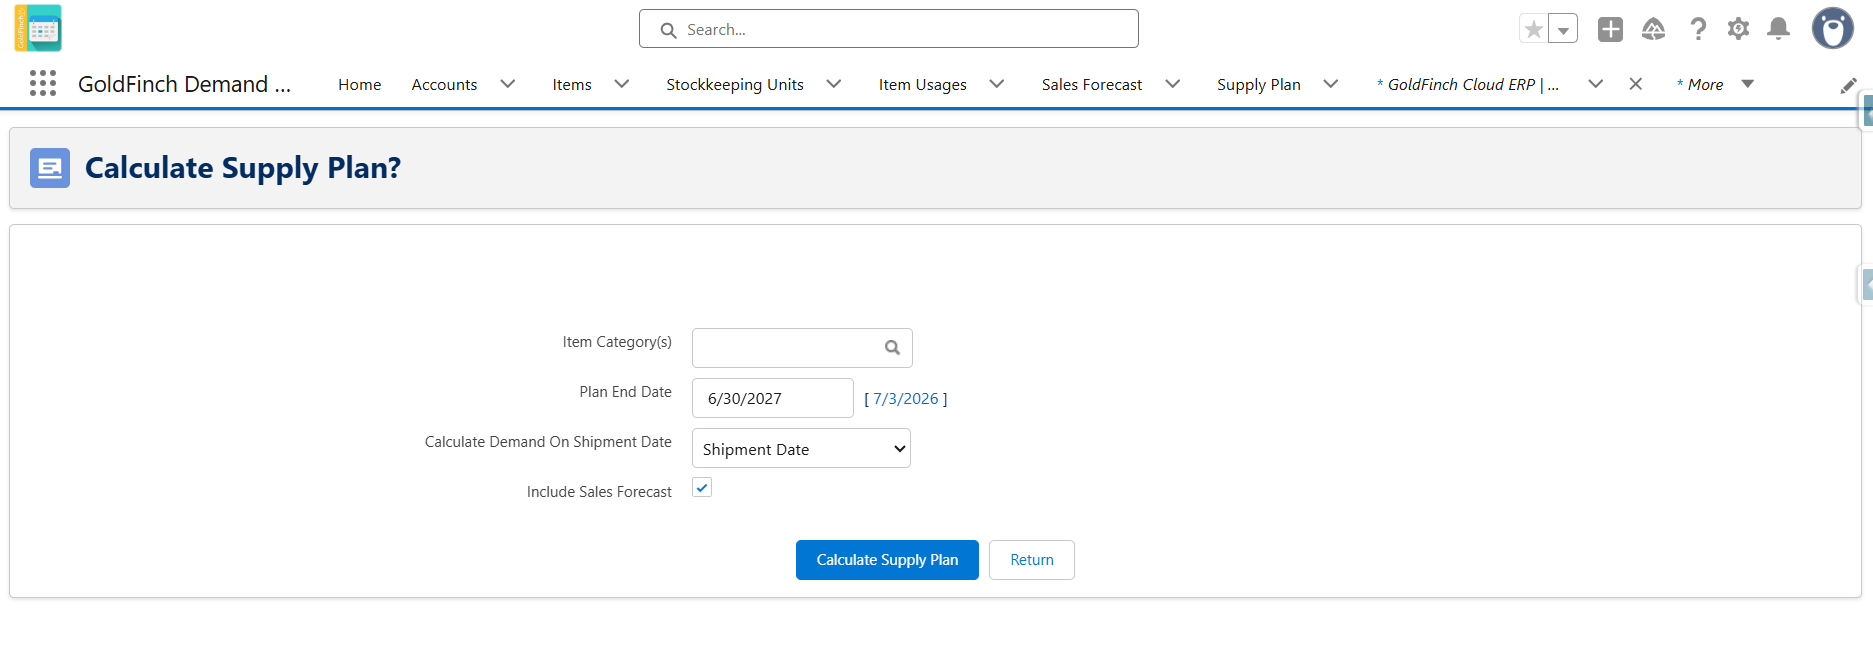1873x651 pixels.
Task: Open the Shipment Date dropdown
Action: pos(801,448)
